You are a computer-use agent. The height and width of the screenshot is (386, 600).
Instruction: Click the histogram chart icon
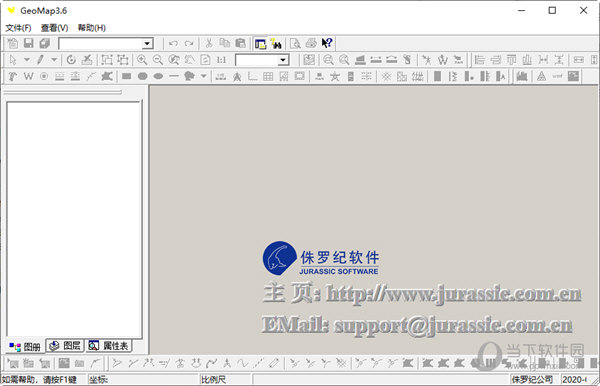pos(522,77)
